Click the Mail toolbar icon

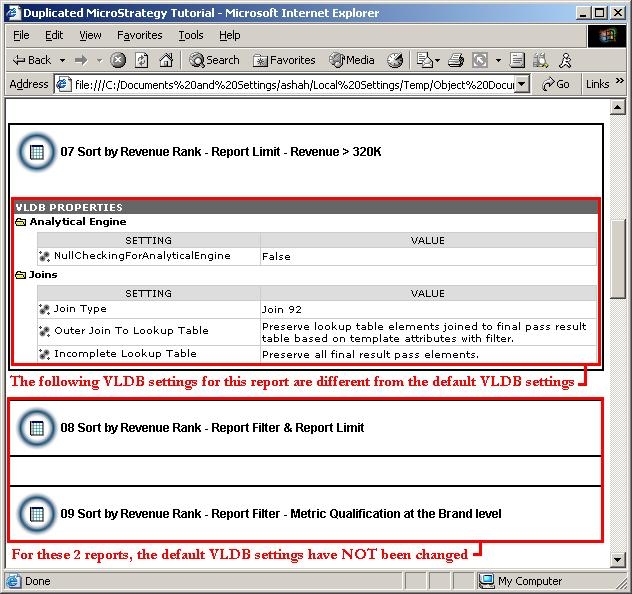(x=424, y=60)
